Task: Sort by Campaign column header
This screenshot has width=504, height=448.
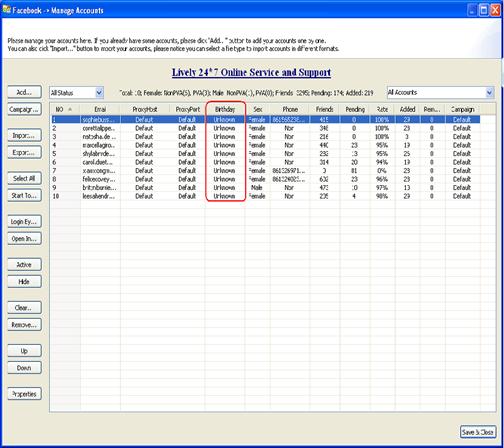Action: (x=463, y=109)
